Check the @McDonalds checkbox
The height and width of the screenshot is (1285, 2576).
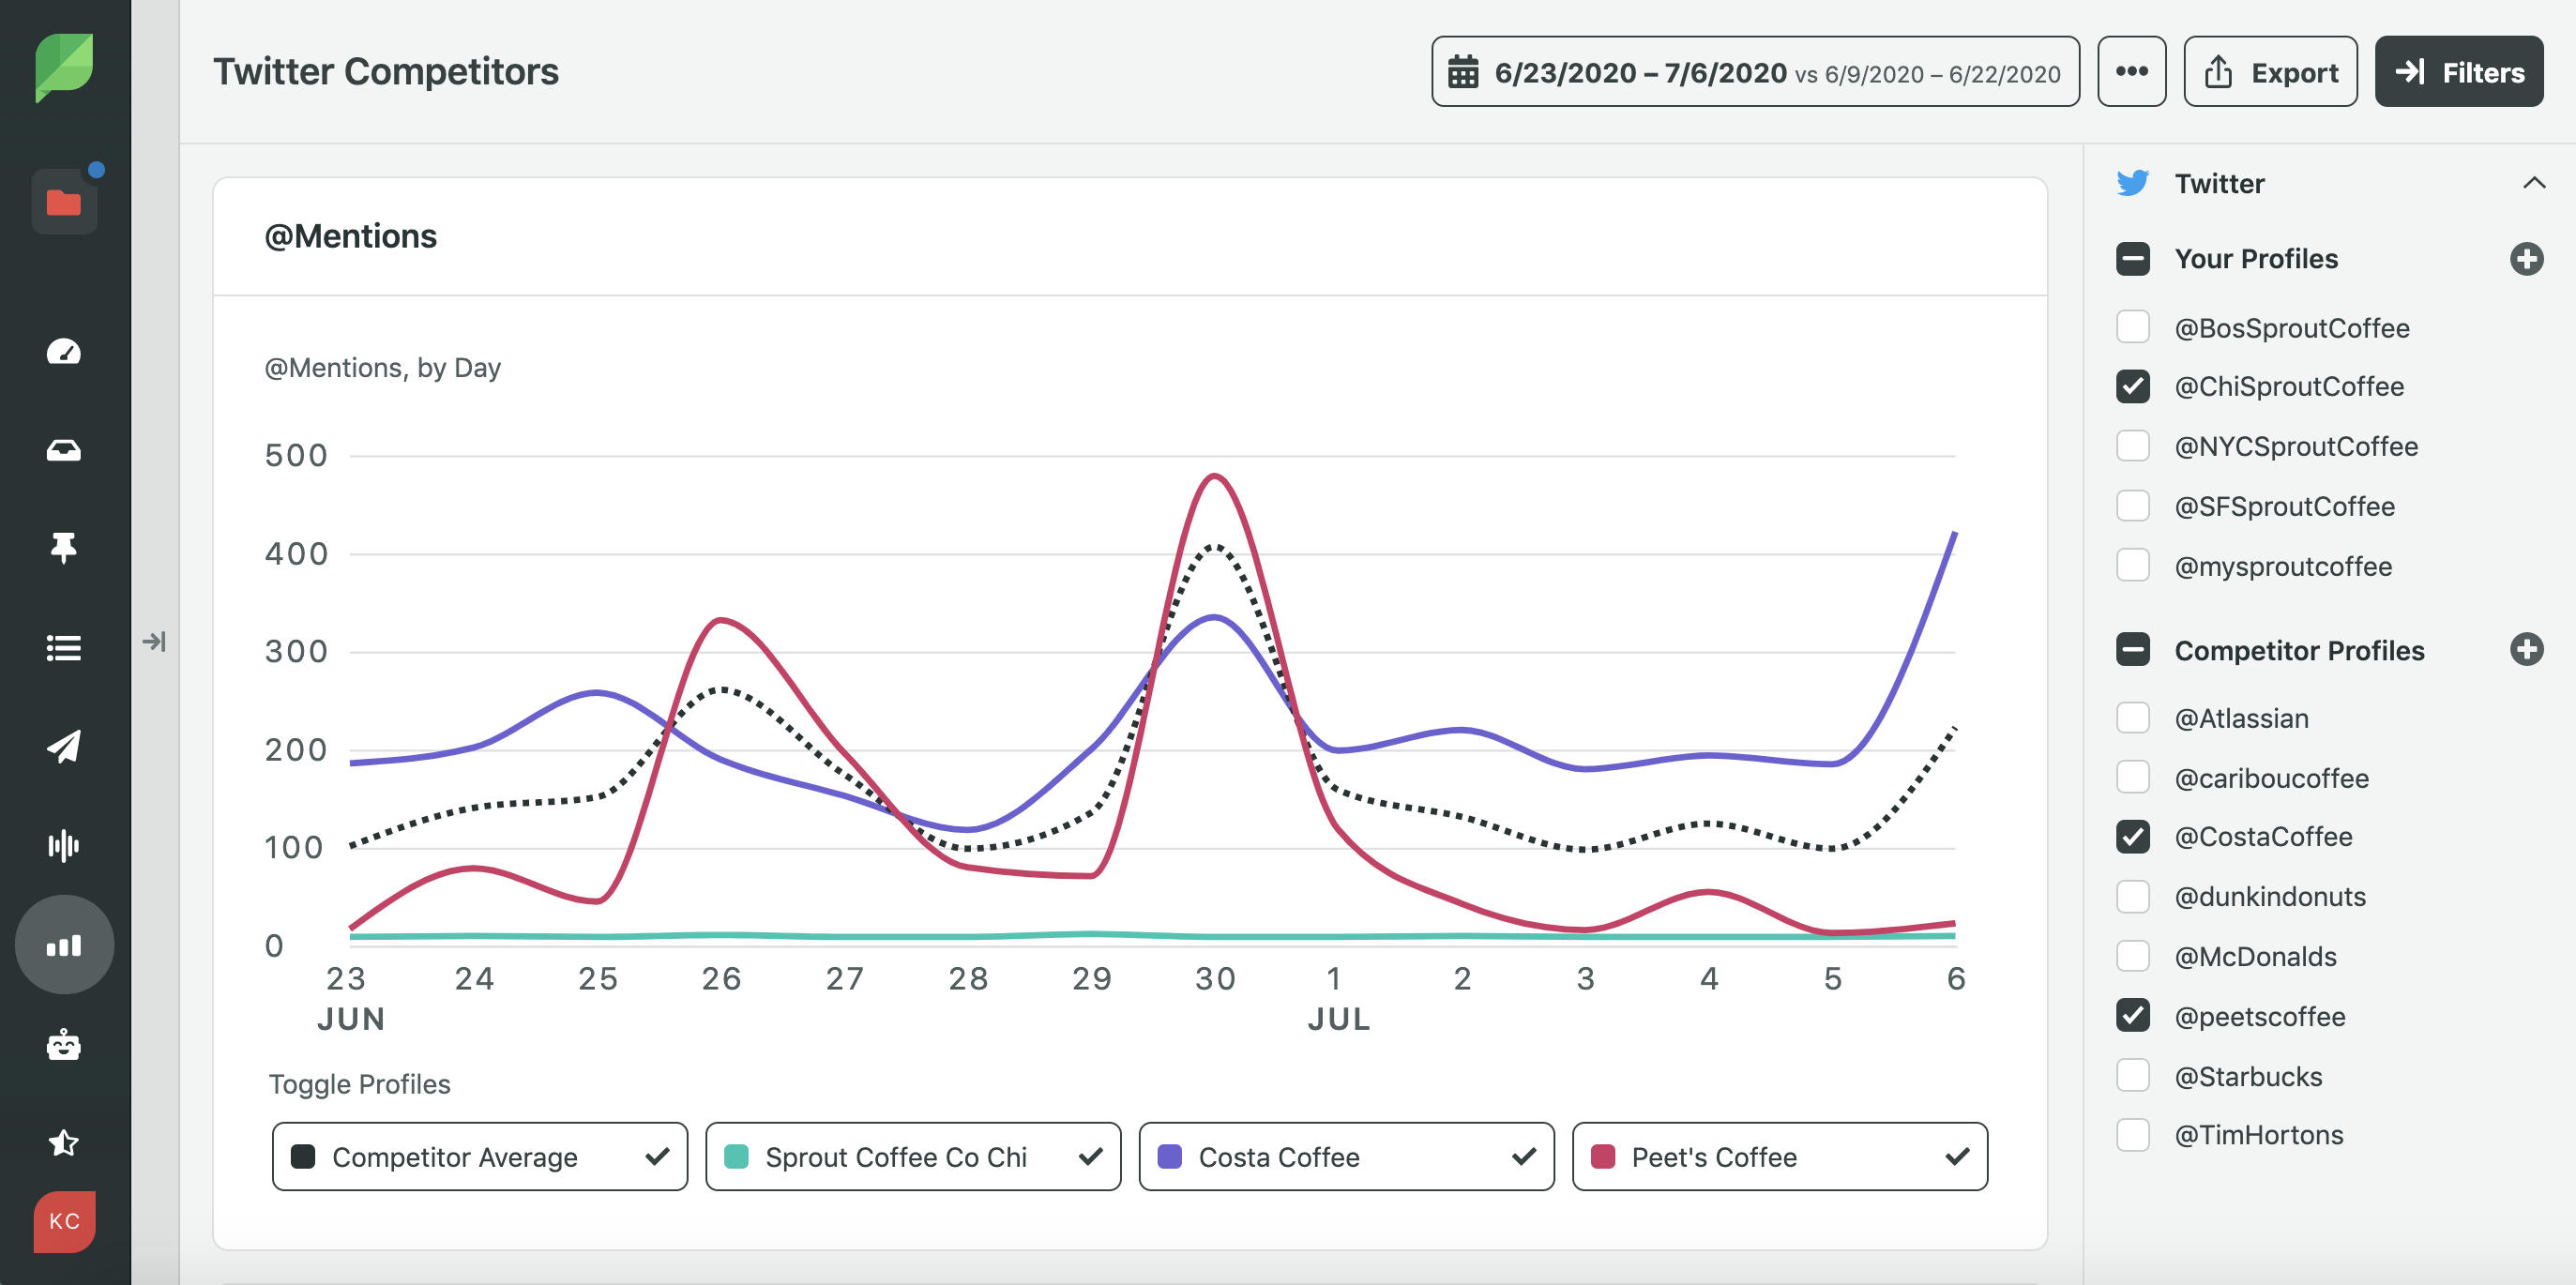click(2132, 956)
